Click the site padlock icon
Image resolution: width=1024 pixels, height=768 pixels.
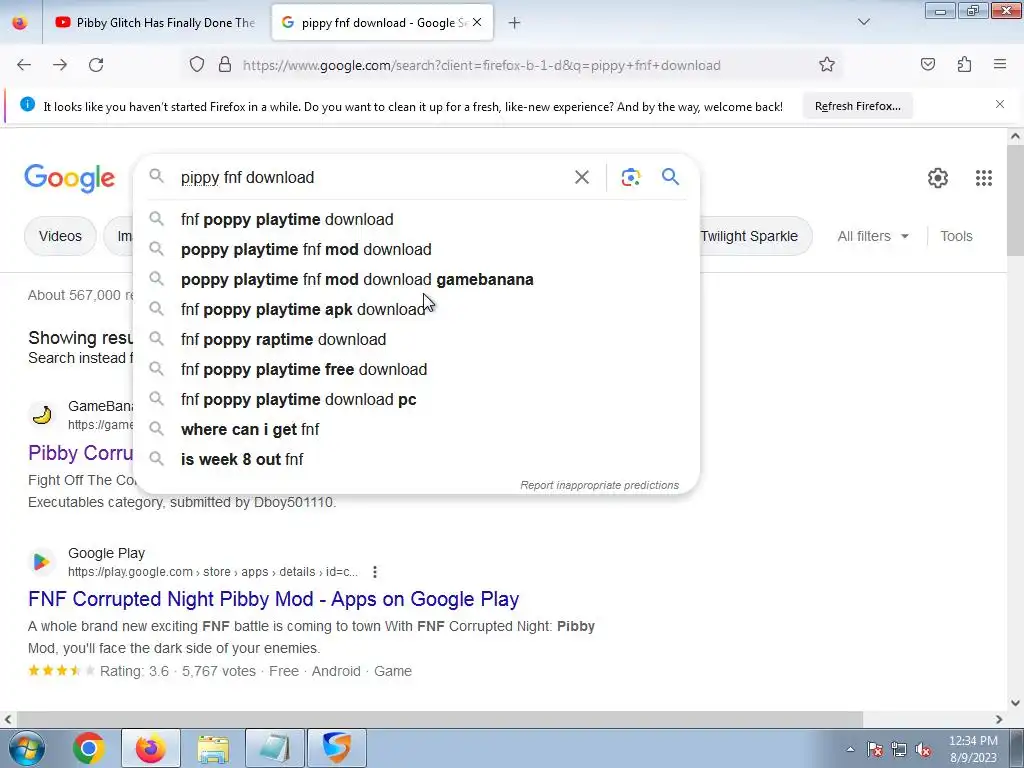click(225, 65)
